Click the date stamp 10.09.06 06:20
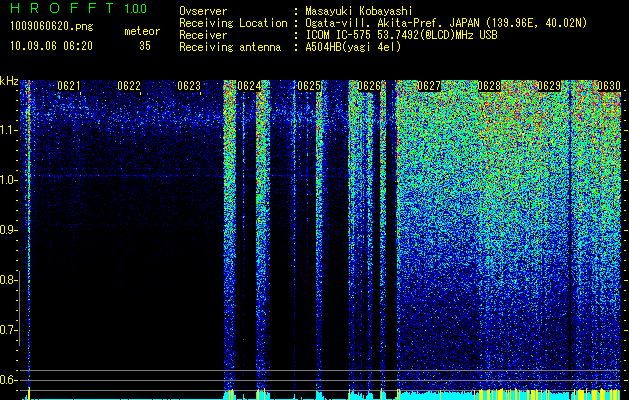Screen dimensions: 629x400 [51, 46]
